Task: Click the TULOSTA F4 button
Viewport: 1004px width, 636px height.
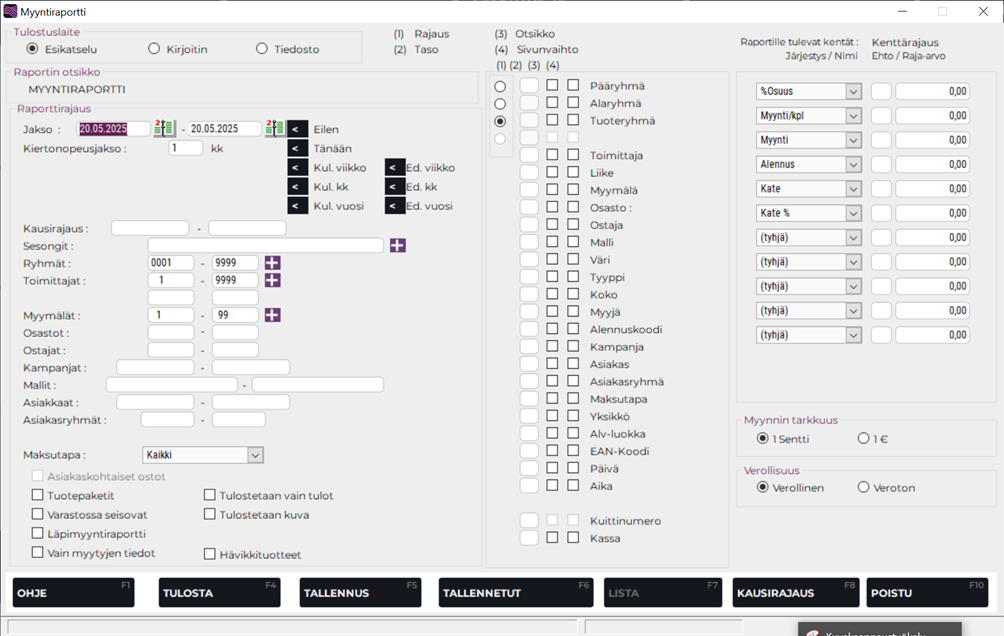Action: pos(219,592)
